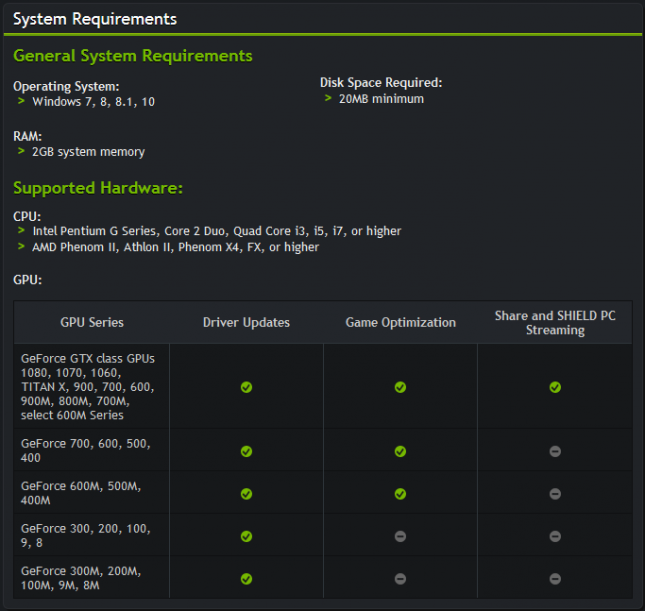Click the green arrow bullet beside 20MB minimum
Screen dimensions: 645x611
click(328, 98)
